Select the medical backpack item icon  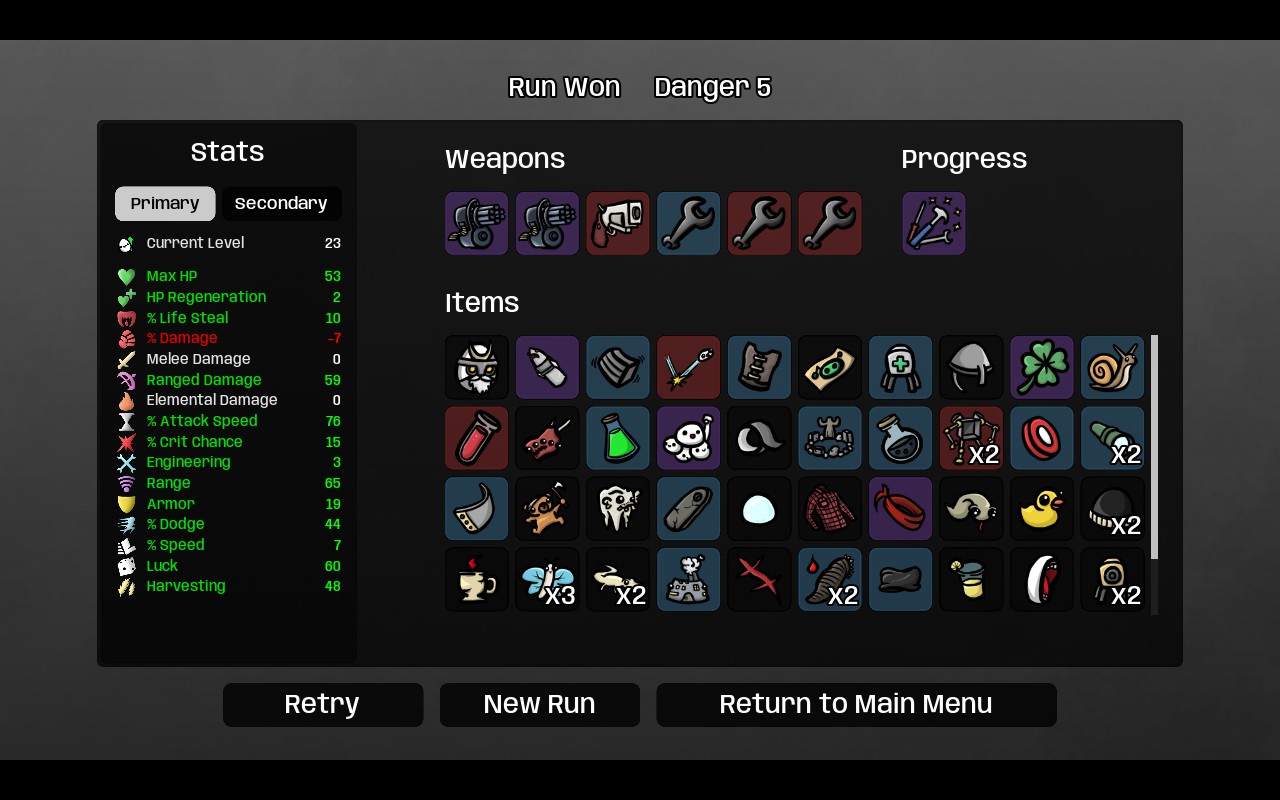[x=901, y=368]
